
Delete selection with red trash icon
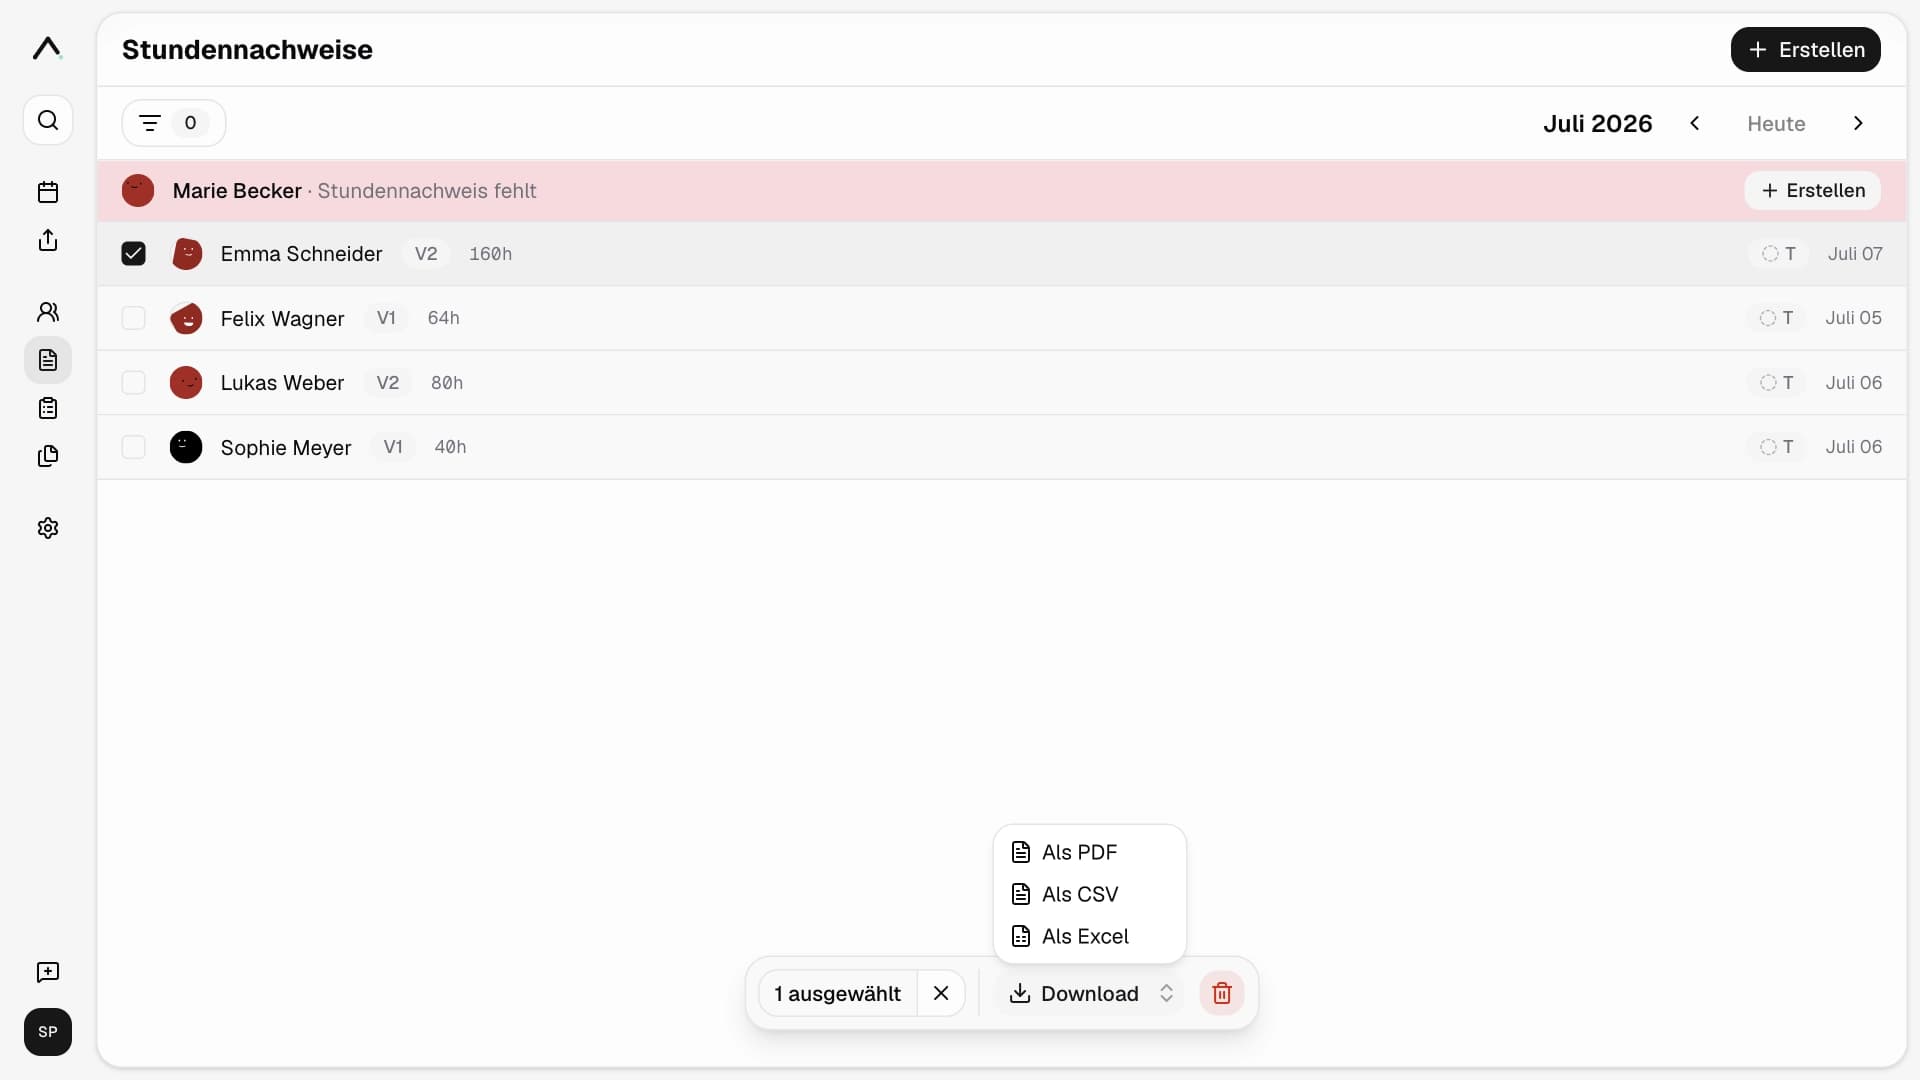point(1222,993)
